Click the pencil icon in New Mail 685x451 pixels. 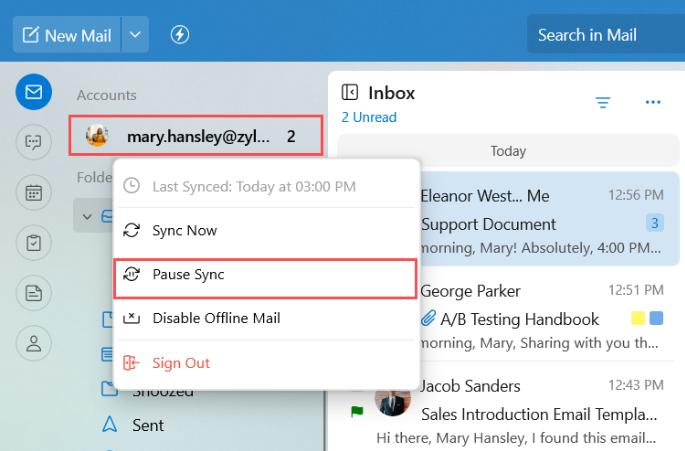tap(31, 35)
